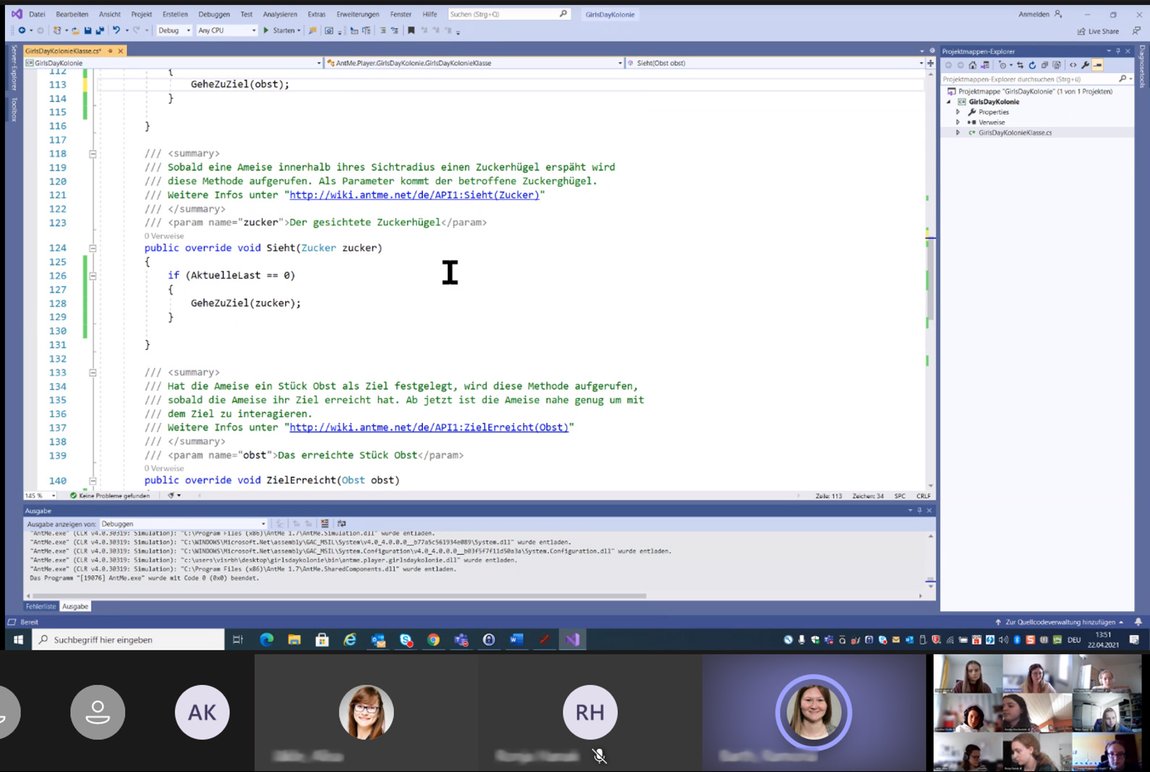Click the Home icon in Projektmappen-Explorer
Screen dimensions: 1150x772
973,65
